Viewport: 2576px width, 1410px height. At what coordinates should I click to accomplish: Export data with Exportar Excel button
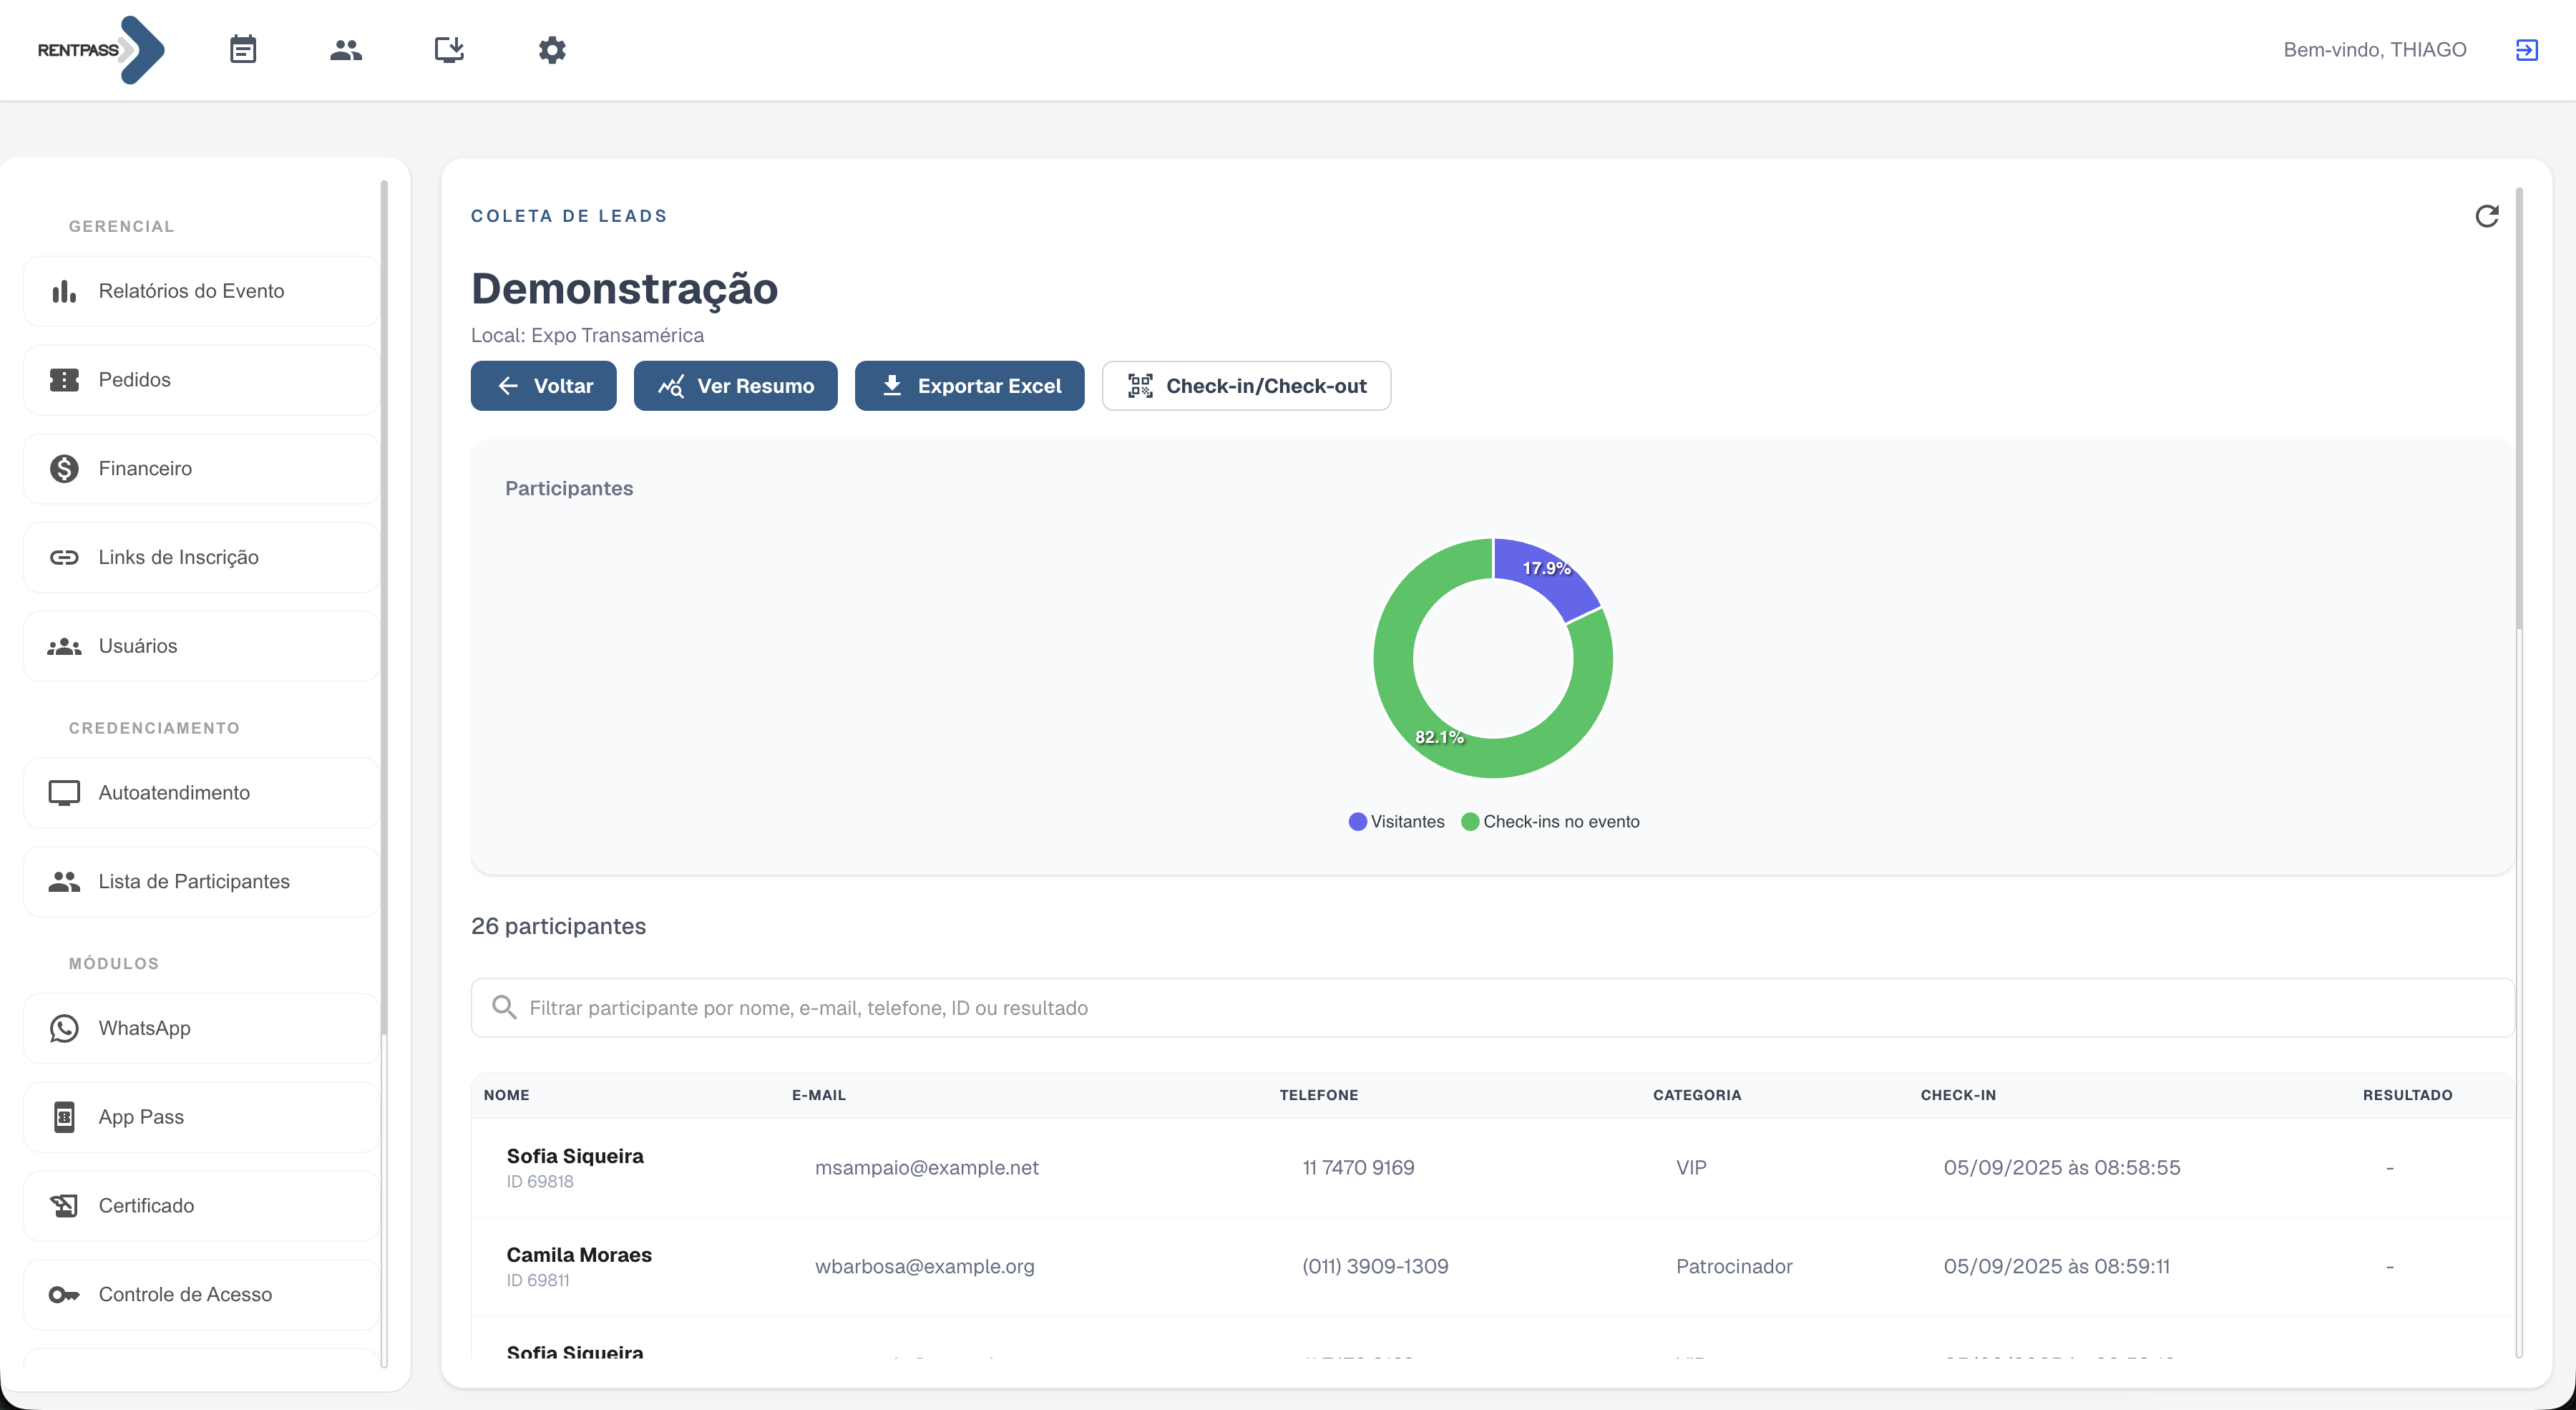(970, 386)
